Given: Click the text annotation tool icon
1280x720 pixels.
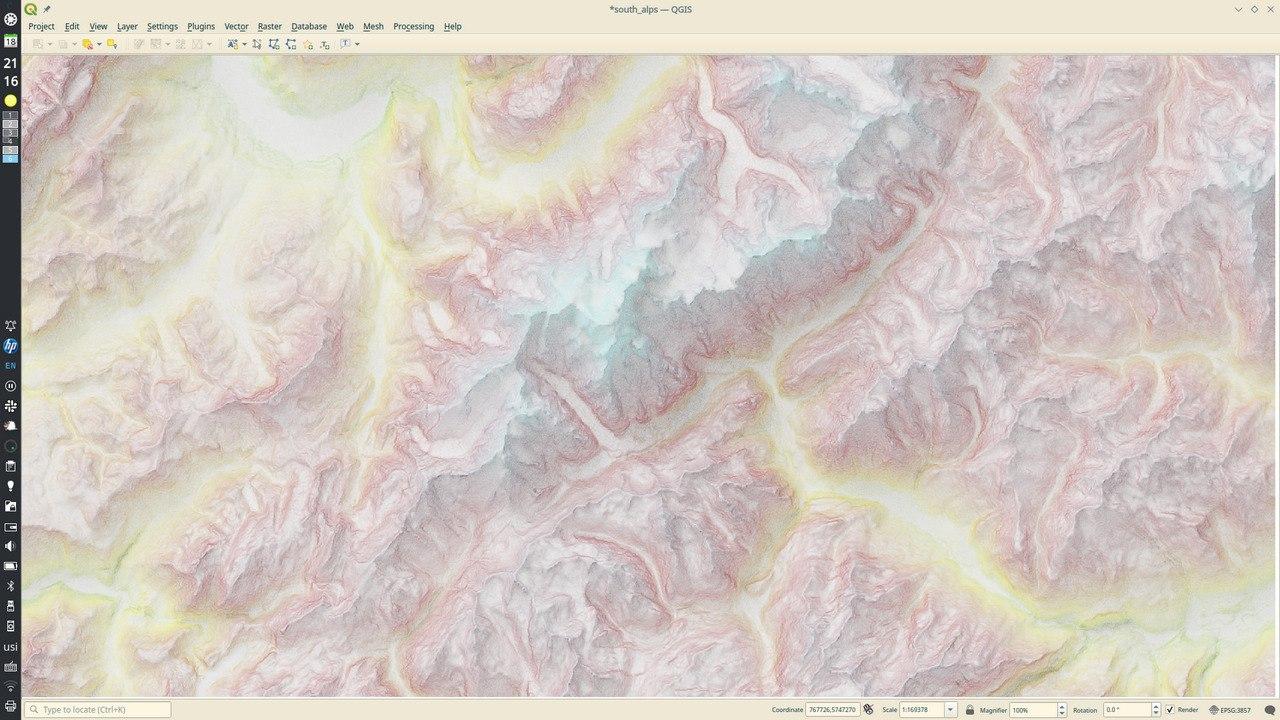Looking at the screenshot, I should (x=345, y=44).
